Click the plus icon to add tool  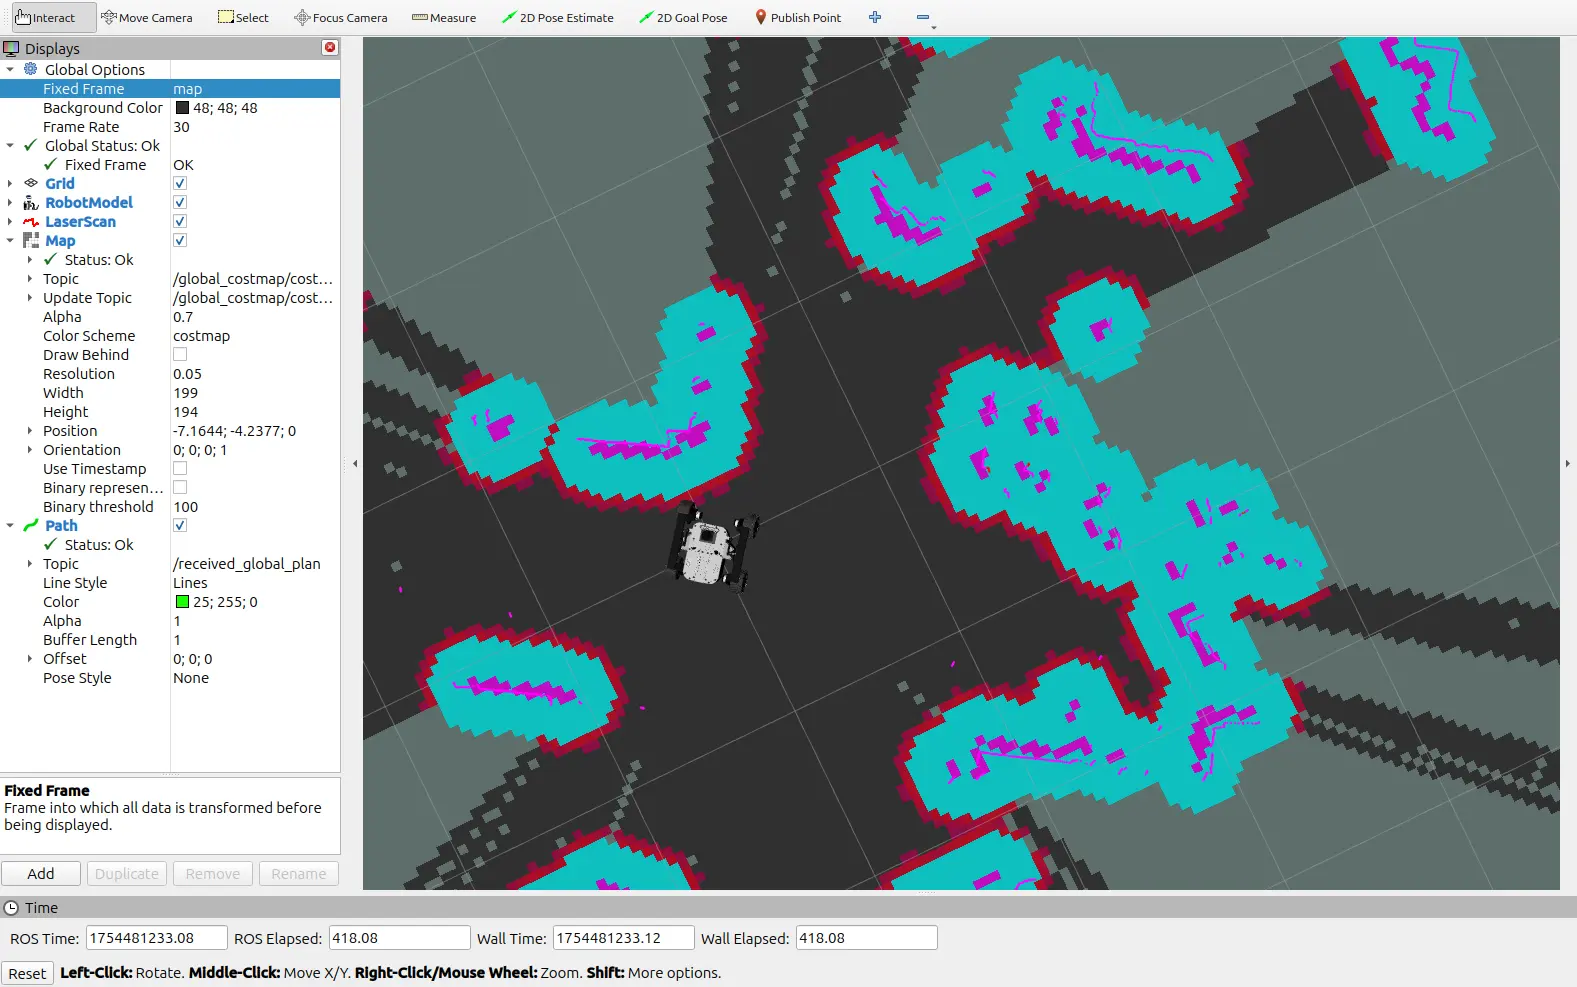(x=875, y=17)
